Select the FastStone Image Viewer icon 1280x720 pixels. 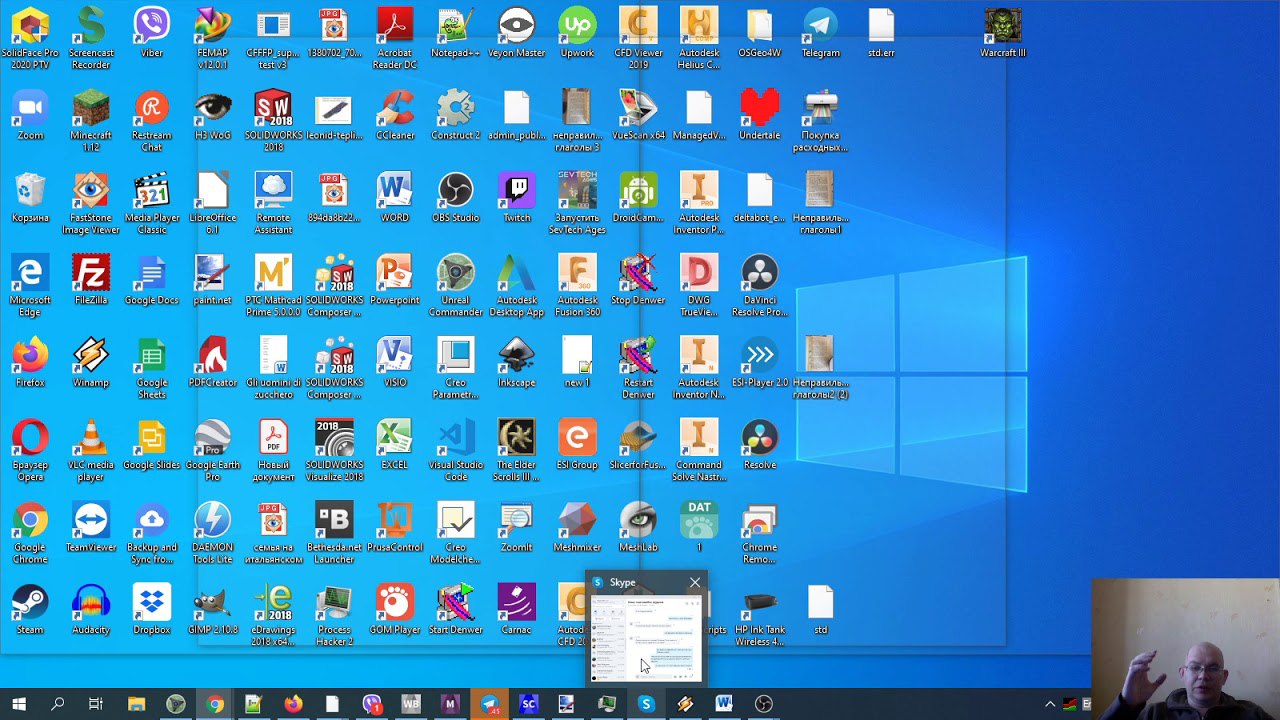click(91, 204)
